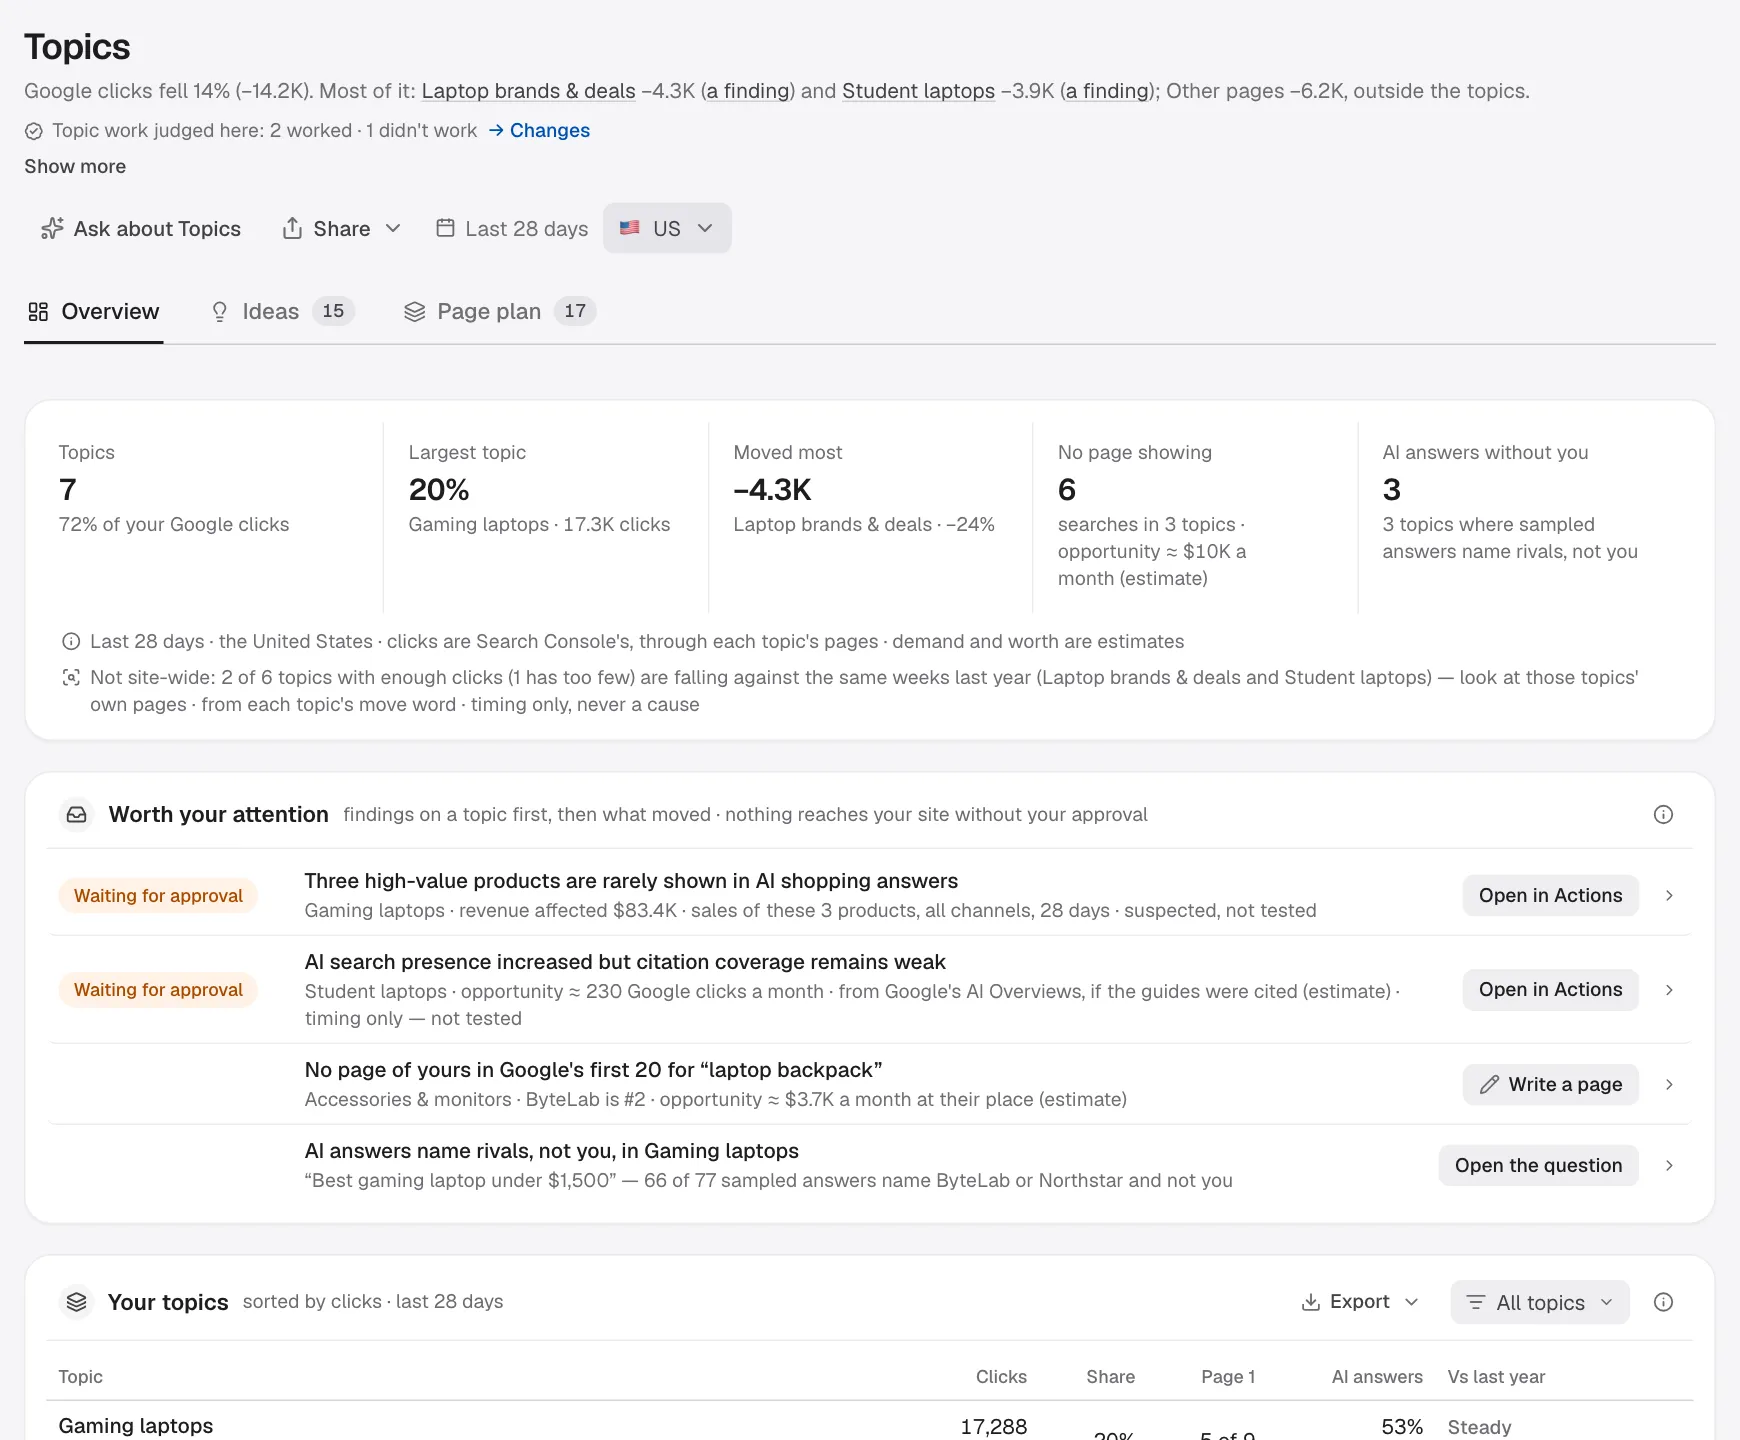Click the stacked layers icon on Page plan

[x=415, y=312]
